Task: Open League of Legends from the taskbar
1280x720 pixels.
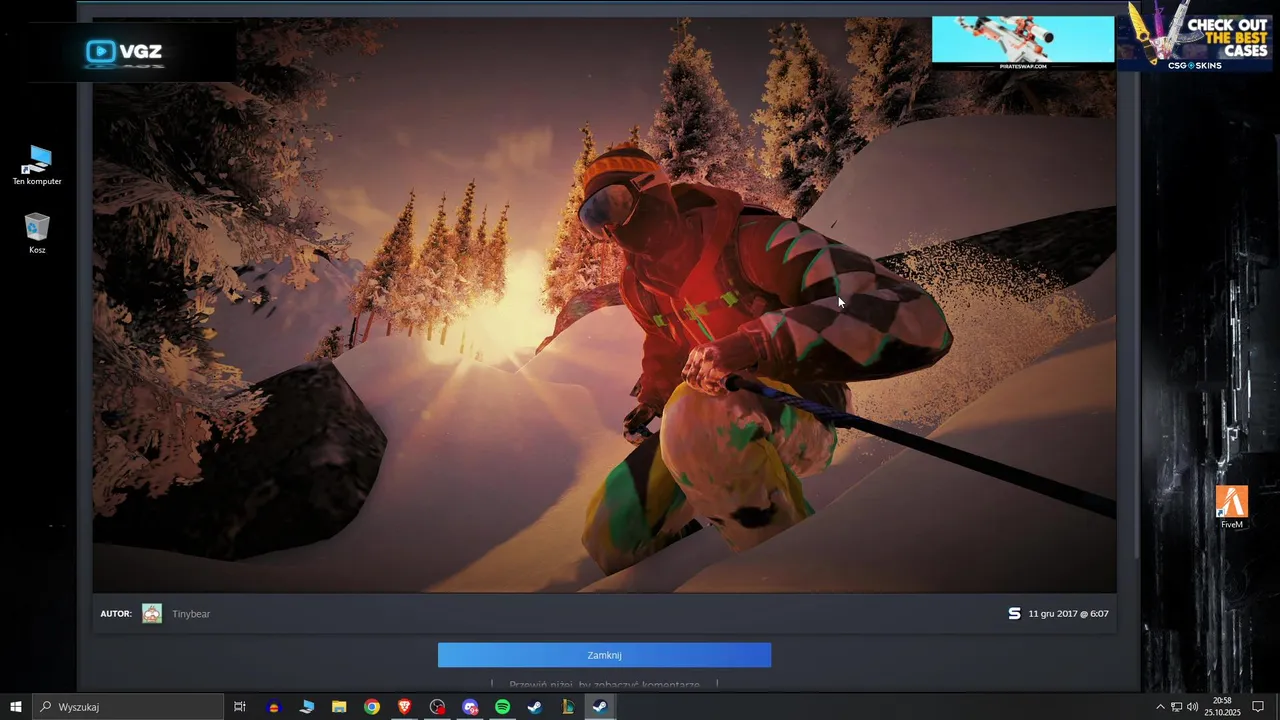Action: coord(567,707)
